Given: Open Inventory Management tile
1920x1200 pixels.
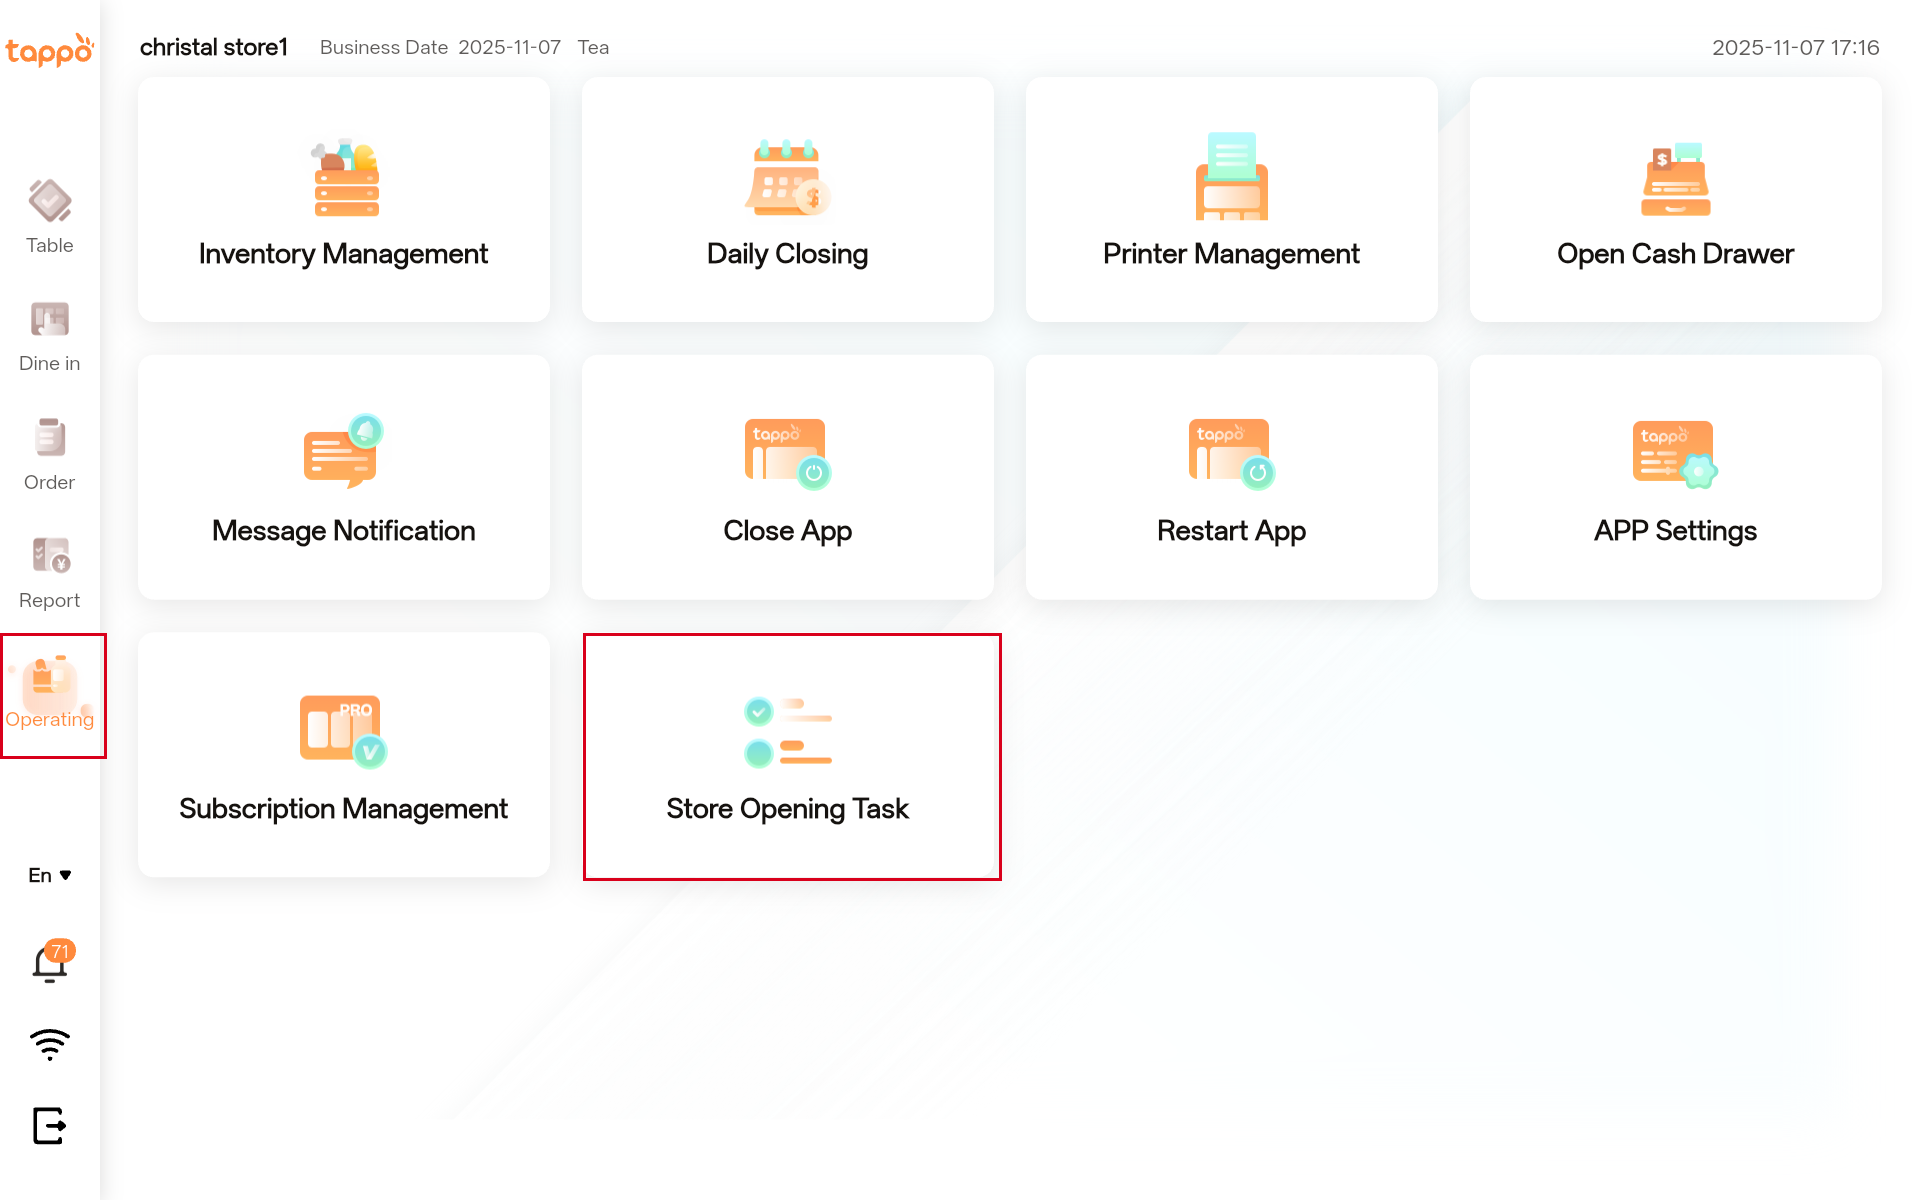Looking at the screenshot, I should click(x=343, y=200).
